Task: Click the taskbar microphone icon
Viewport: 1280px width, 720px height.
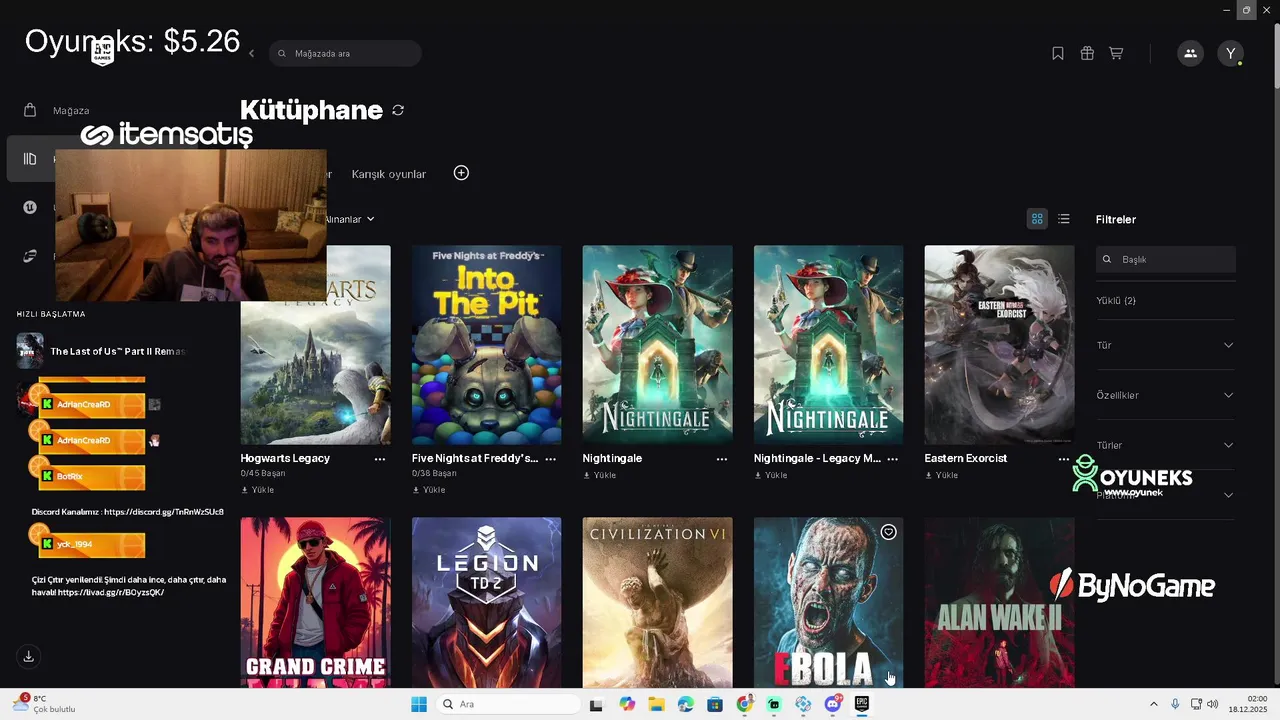Action: pos(1175,704)
